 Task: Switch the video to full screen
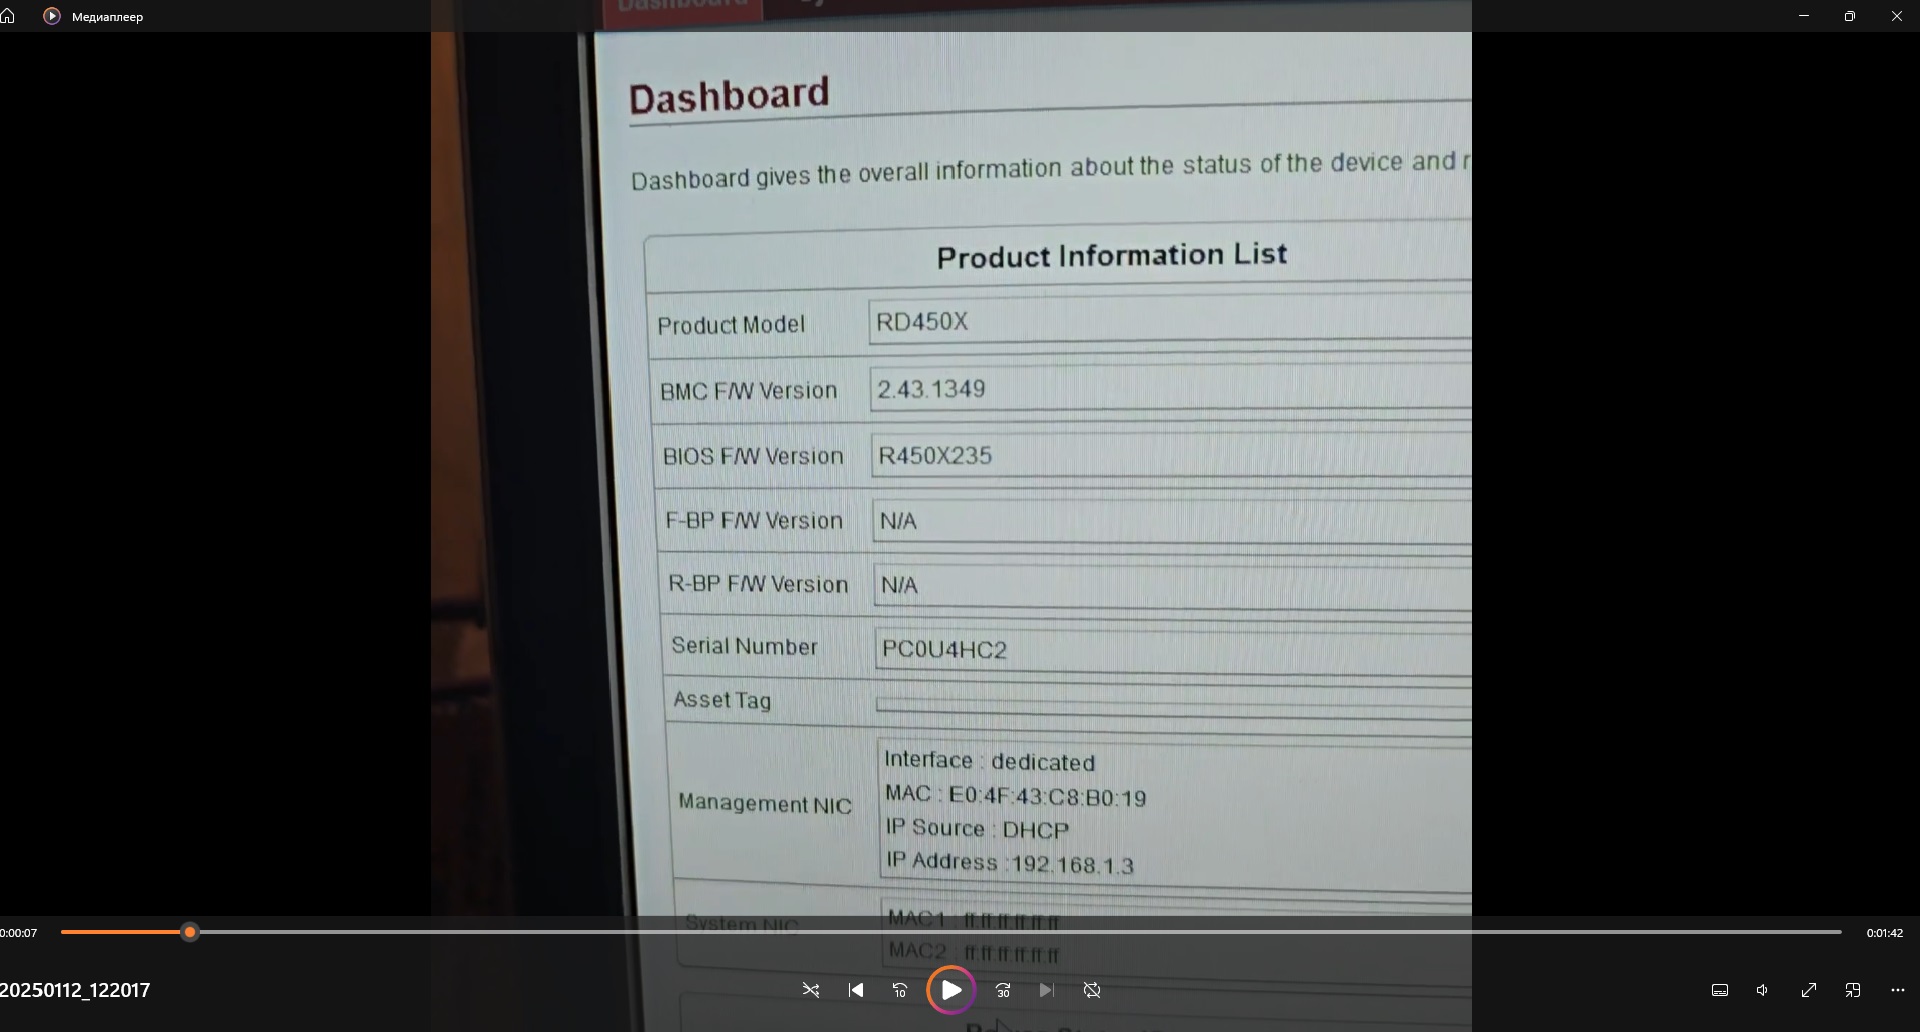click(x=1809, y=990)
